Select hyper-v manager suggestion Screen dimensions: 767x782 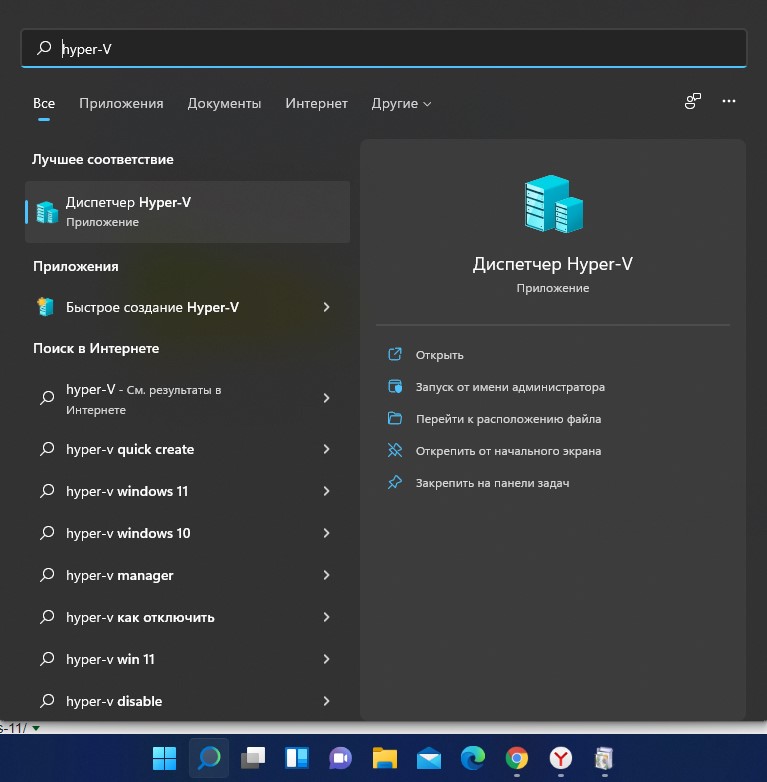(188, 575)
